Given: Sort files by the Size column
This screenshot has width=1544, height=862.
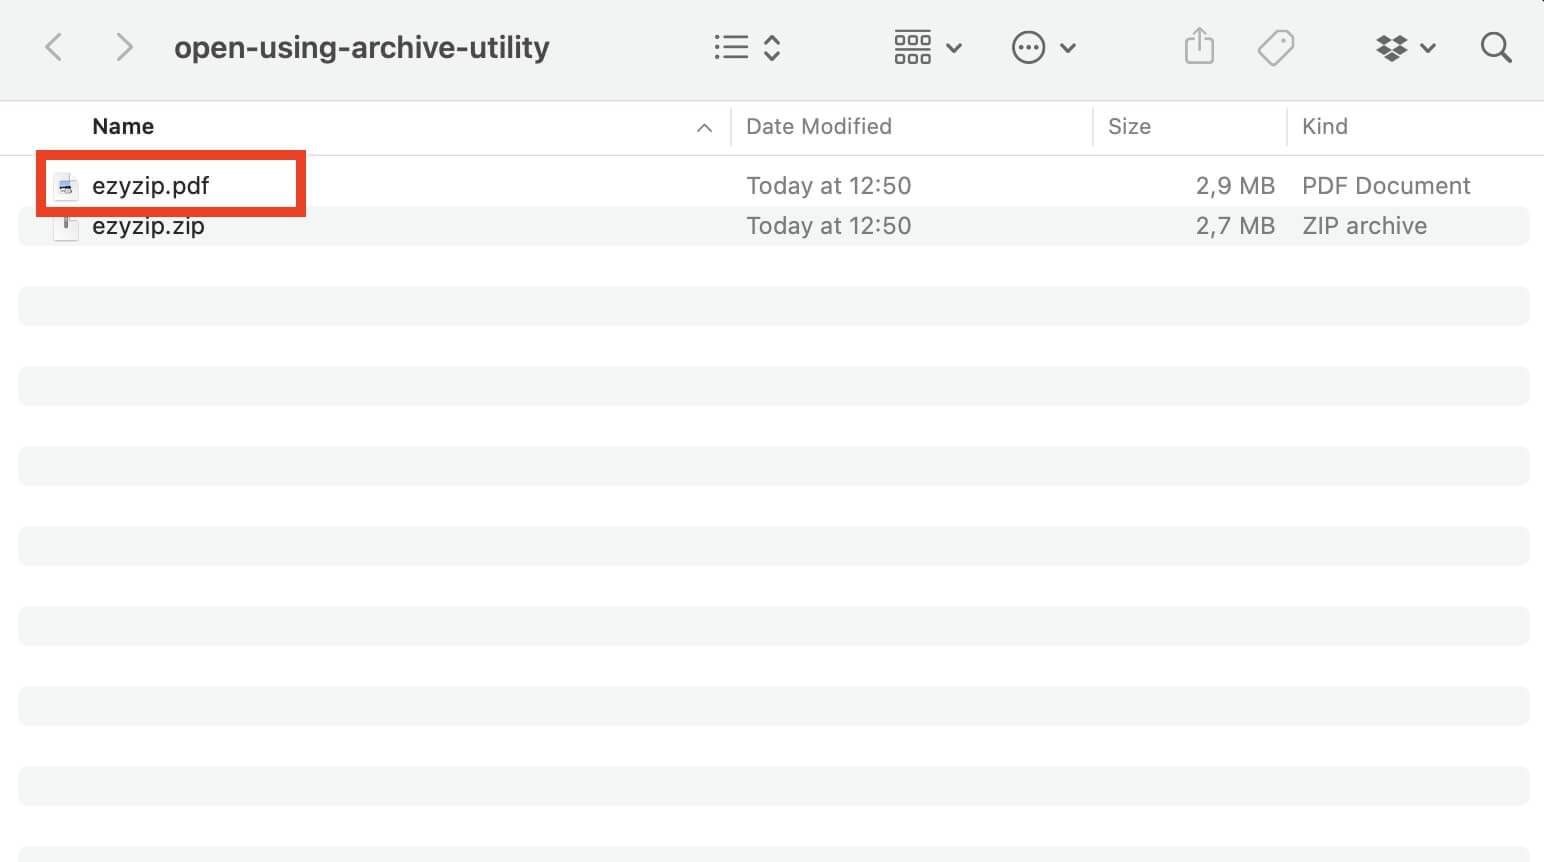Looking at the screenshot, I should [x=1129, y=126].
